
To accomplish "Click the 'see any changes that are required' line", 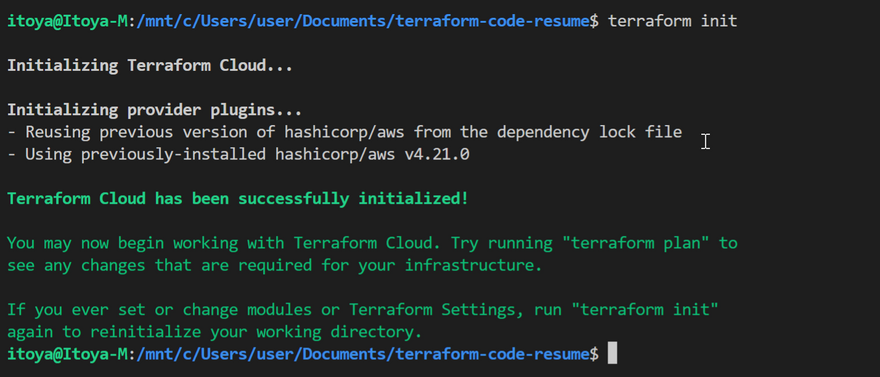I will [x=274, y=265].
